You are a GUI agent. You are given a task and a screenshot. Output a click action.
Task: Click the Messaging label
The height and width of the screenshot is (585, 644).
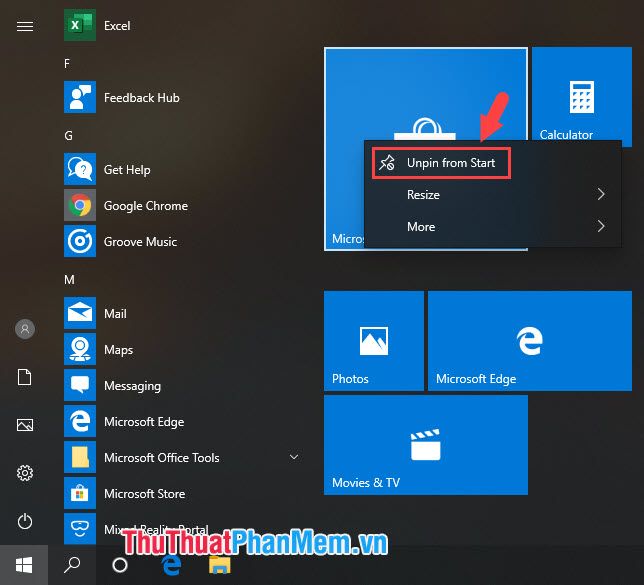[x=132, y=386]
